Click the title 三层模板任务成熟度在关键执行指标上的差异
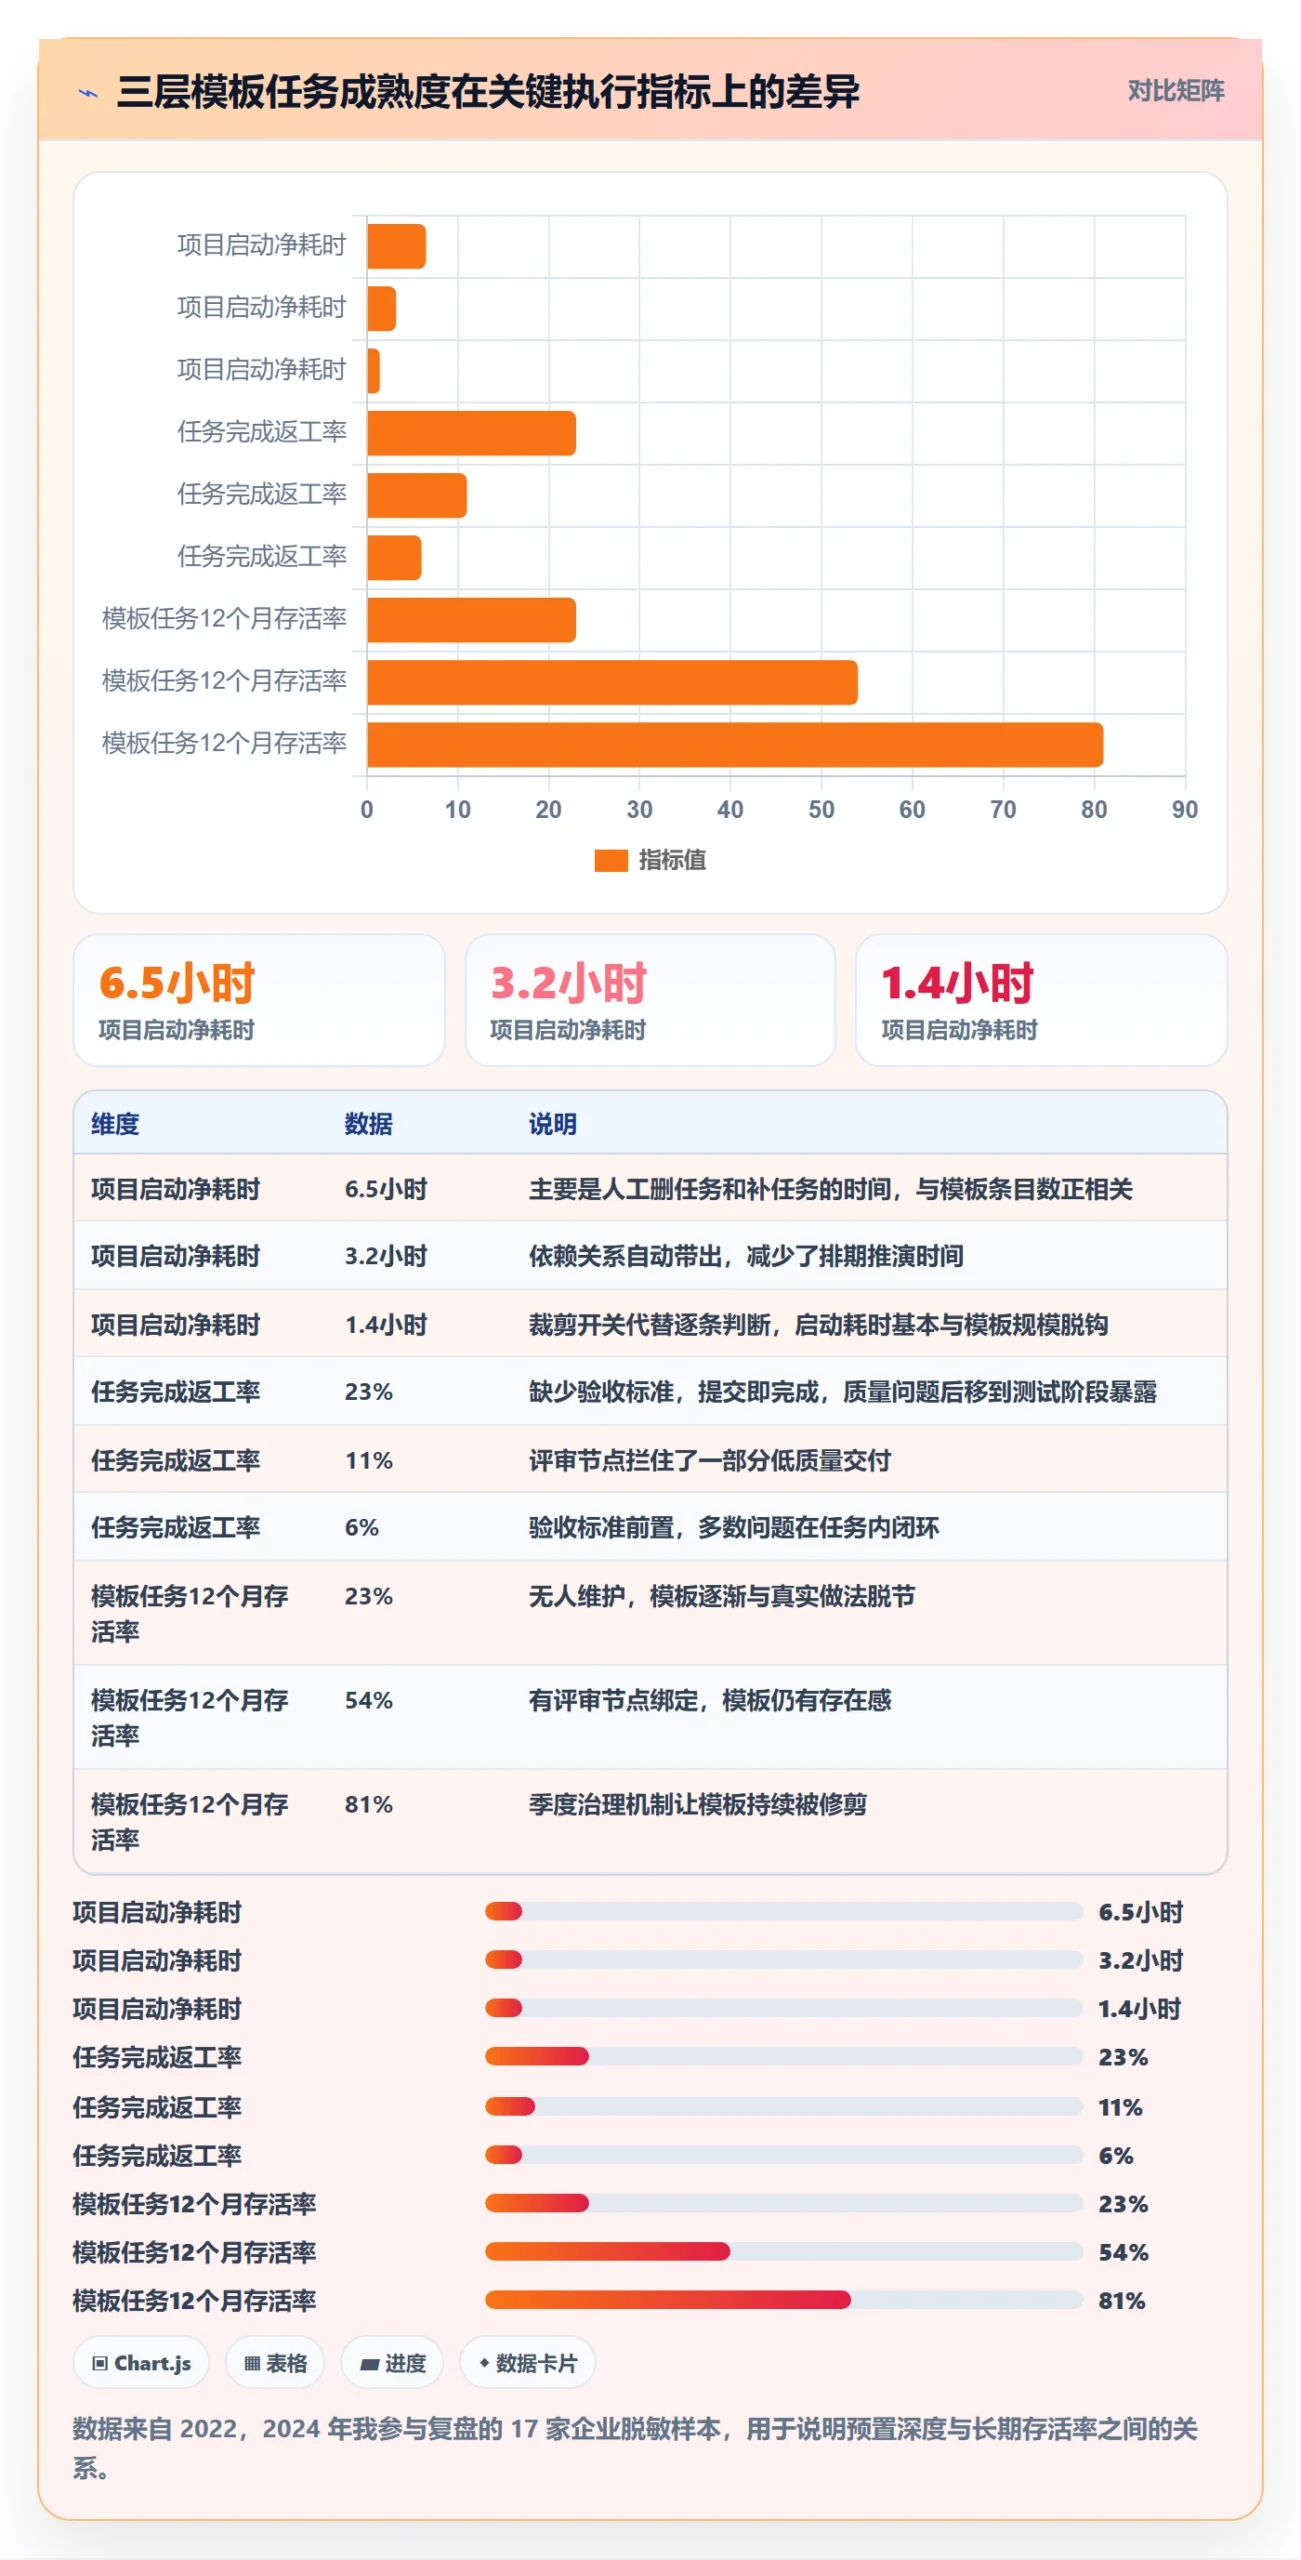The image size is (1301, 2560). [488, 91]
